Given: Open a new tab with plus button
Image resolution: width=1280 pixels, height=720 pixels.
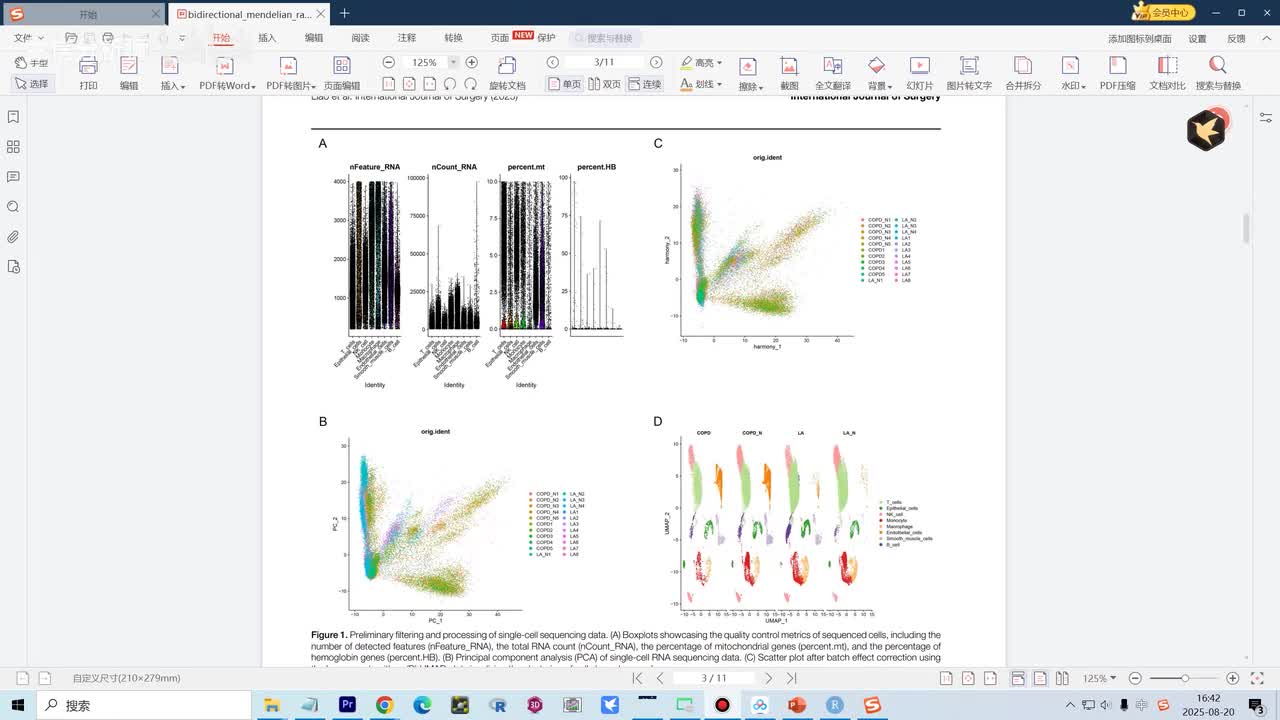Looking at the screenshot, I should 345,13.
